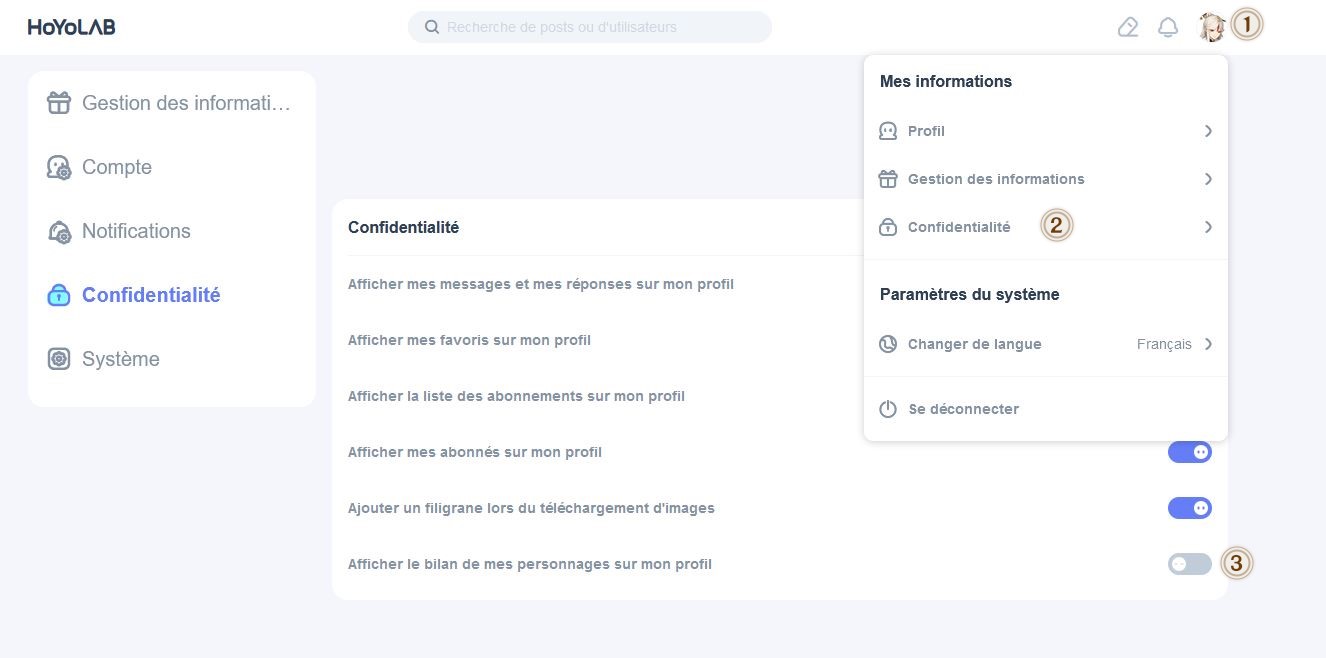Click the gift icon beside Gestion des informations sidebar

[x=59, y=103]
